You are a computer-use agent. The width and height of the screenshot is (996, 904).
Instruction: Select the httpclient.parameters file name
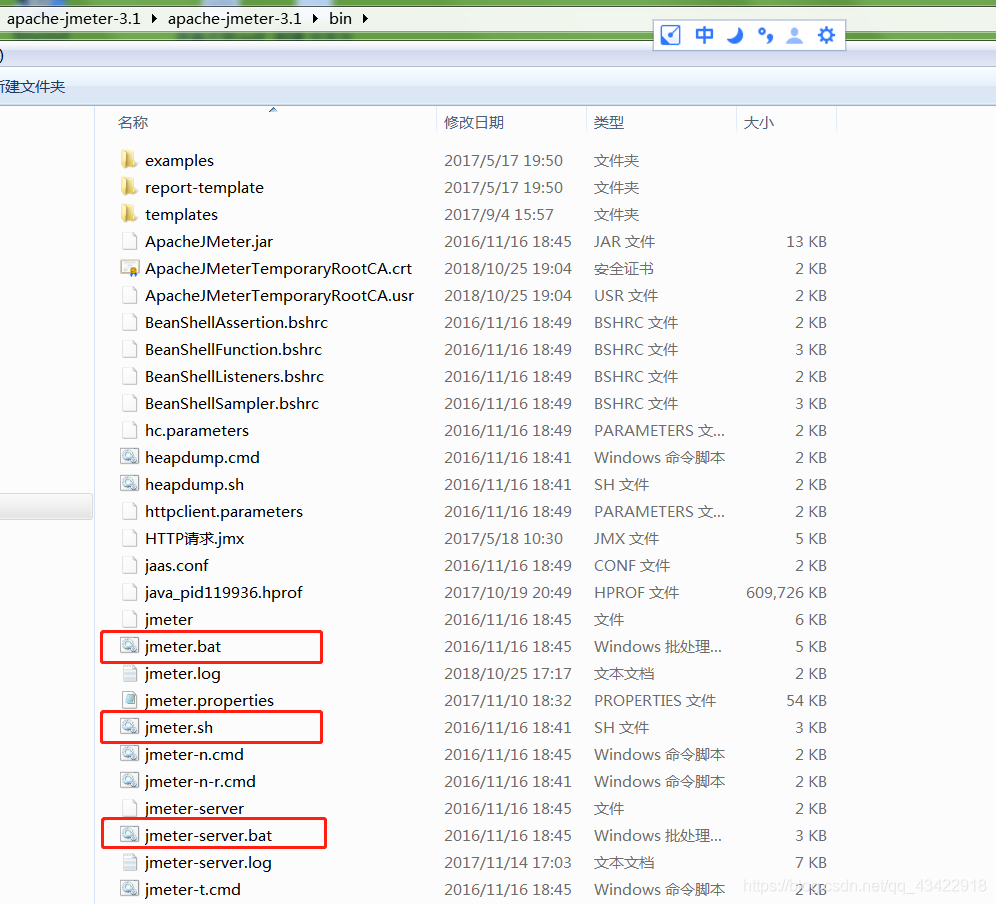[224, 511]
